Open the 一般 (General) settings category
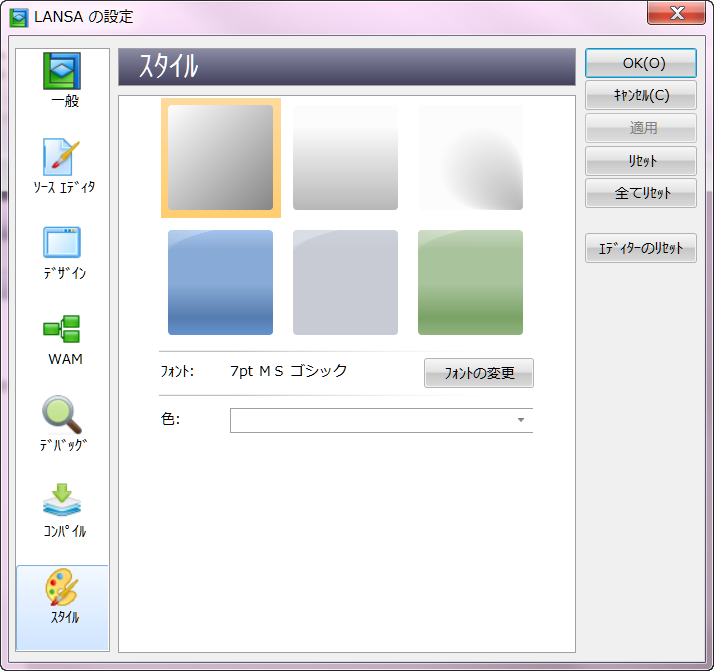714x671 pixels. coord(62,81)
